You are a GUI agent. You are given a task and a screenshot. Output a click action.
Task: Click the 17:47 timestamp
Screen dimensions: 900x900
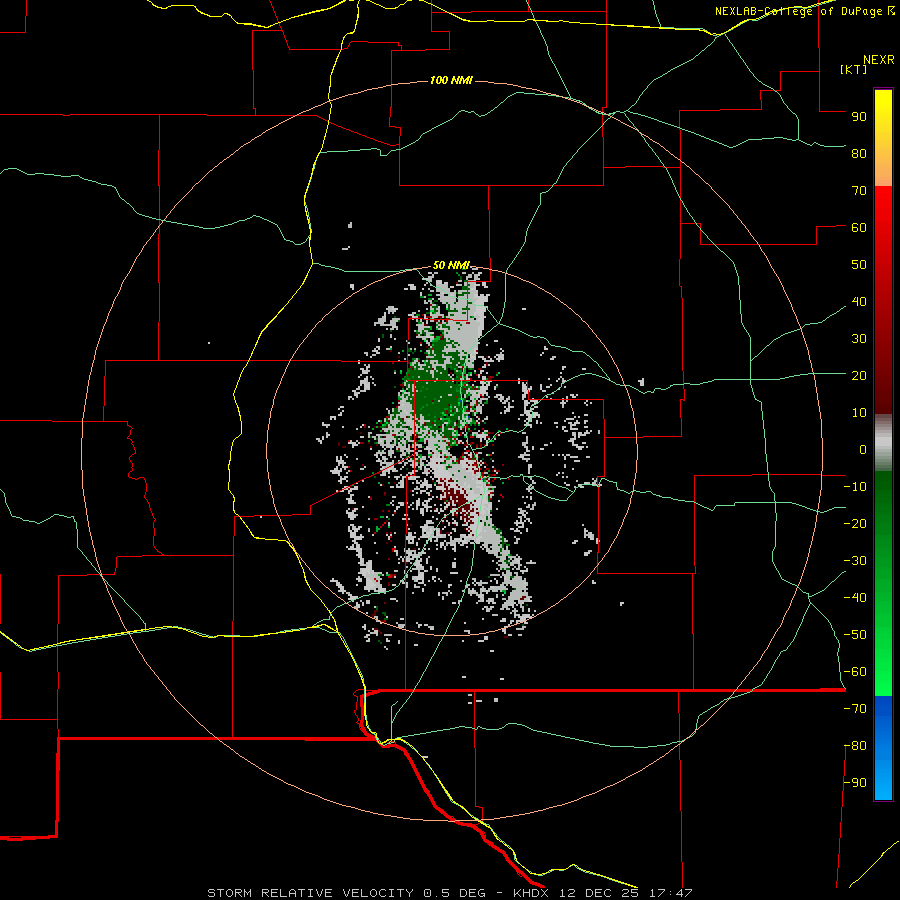tap(670, 893)
